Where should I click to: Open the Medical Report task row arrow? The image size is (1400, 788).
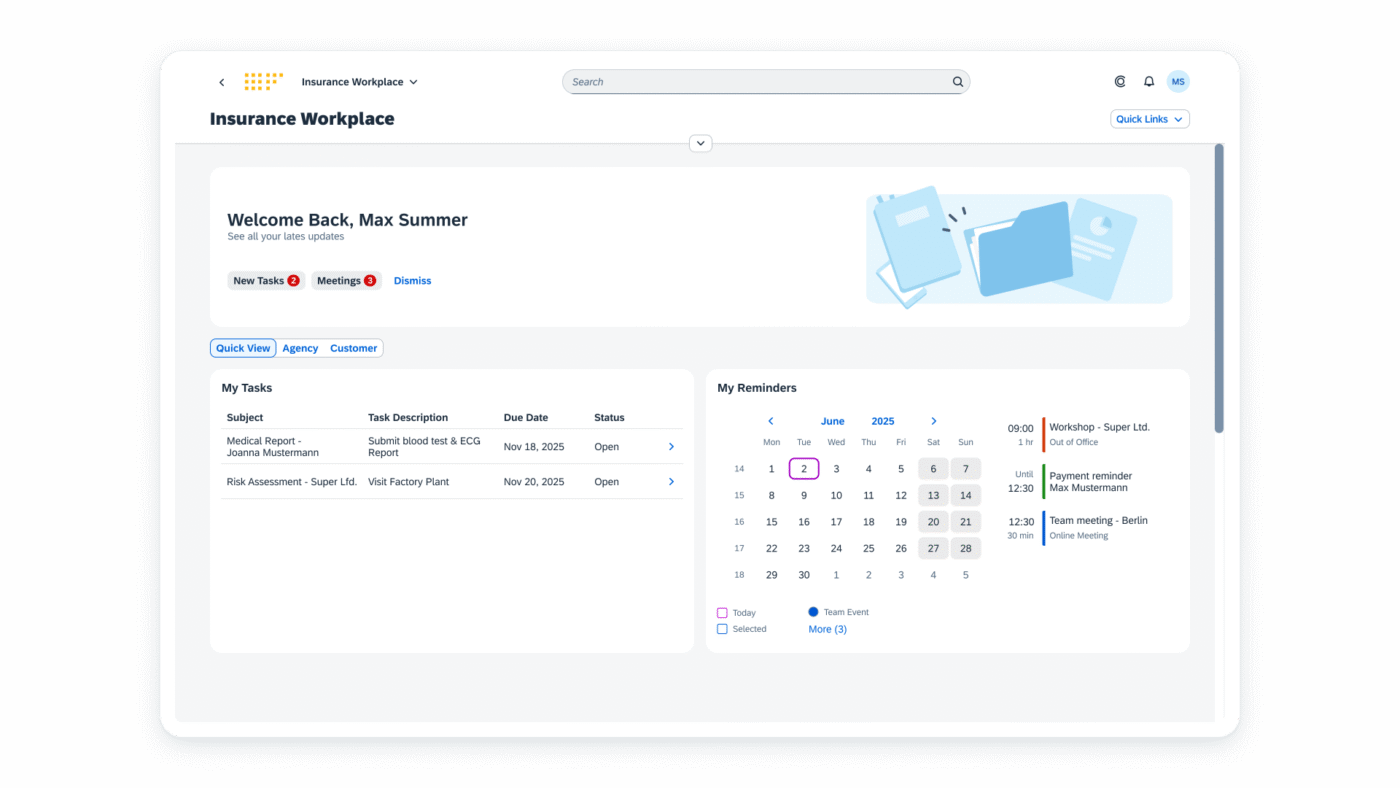click(671, 447)
